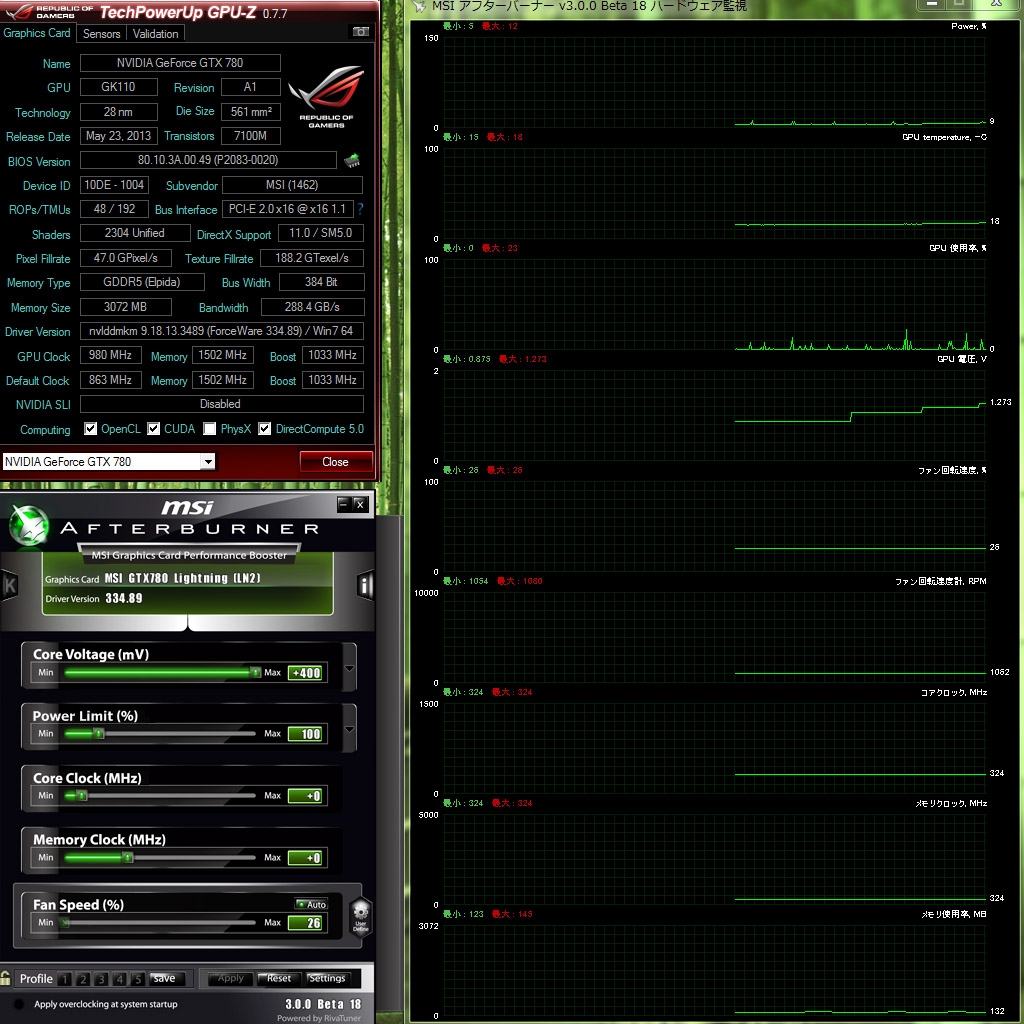Click the GPU temperature graph in hardware monitor

[714, 193]
